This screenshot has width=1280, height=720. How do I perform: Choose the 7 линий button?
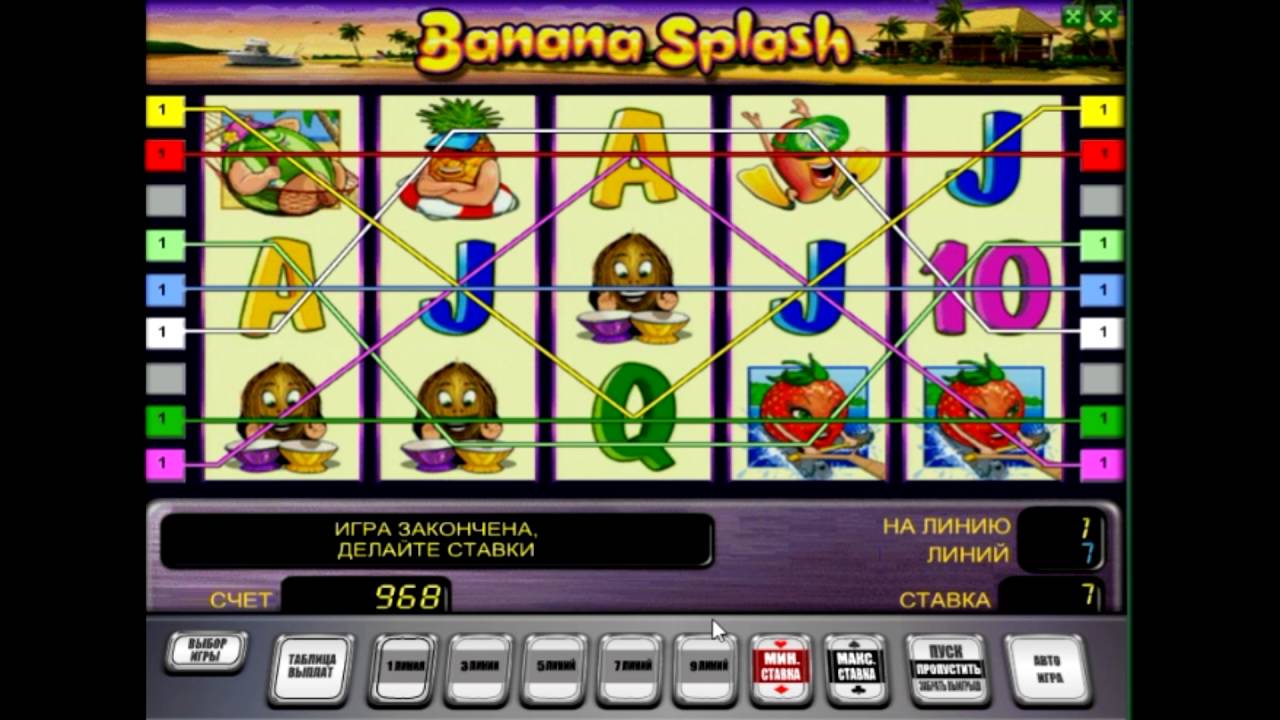click(x=631, y=668)
